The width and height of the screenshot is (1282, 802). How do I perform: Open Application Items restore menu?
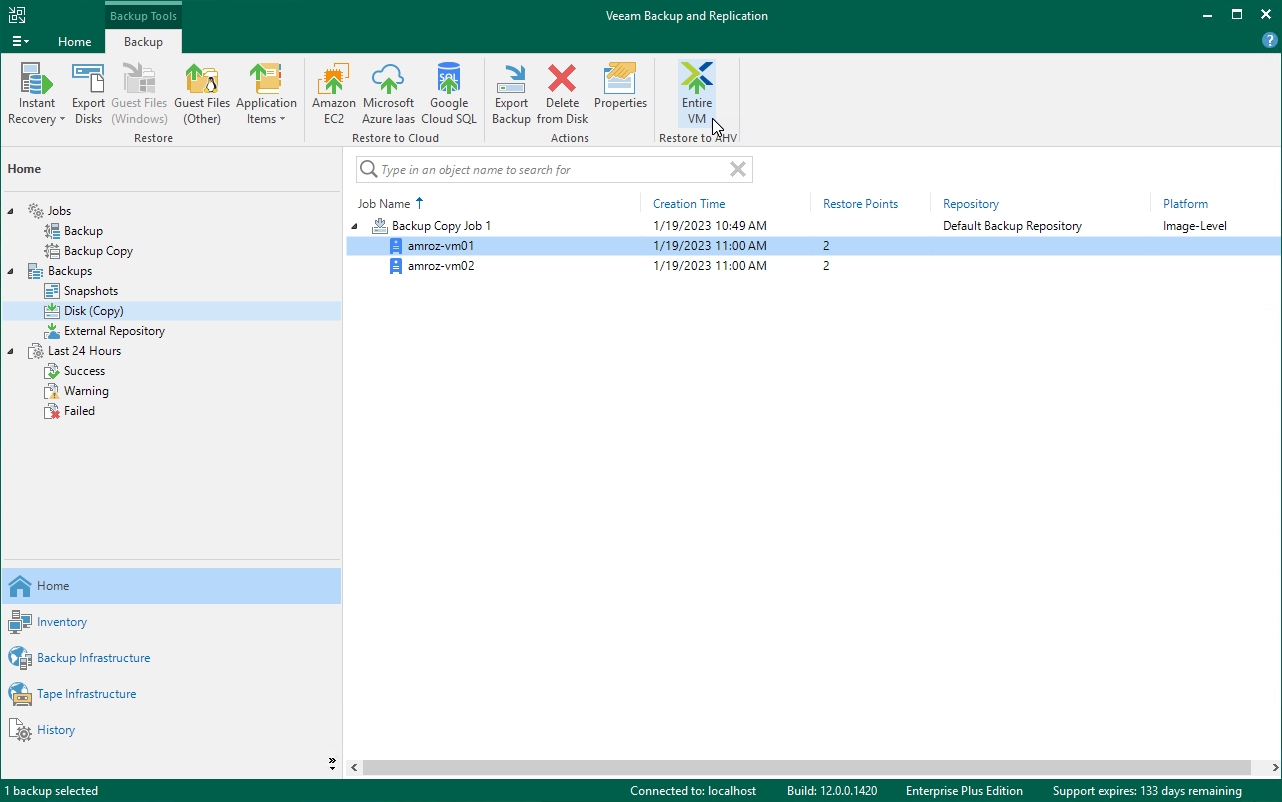[266, 94]
